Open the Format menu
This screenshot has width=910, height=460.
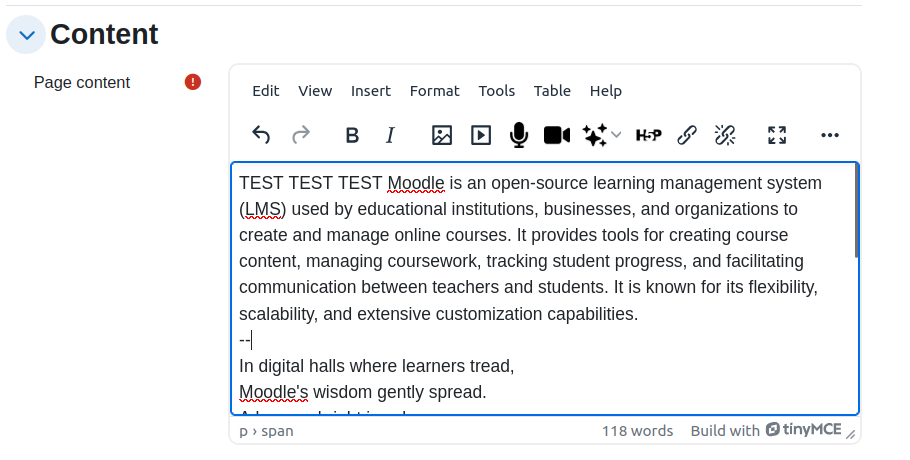pos(435,91)
